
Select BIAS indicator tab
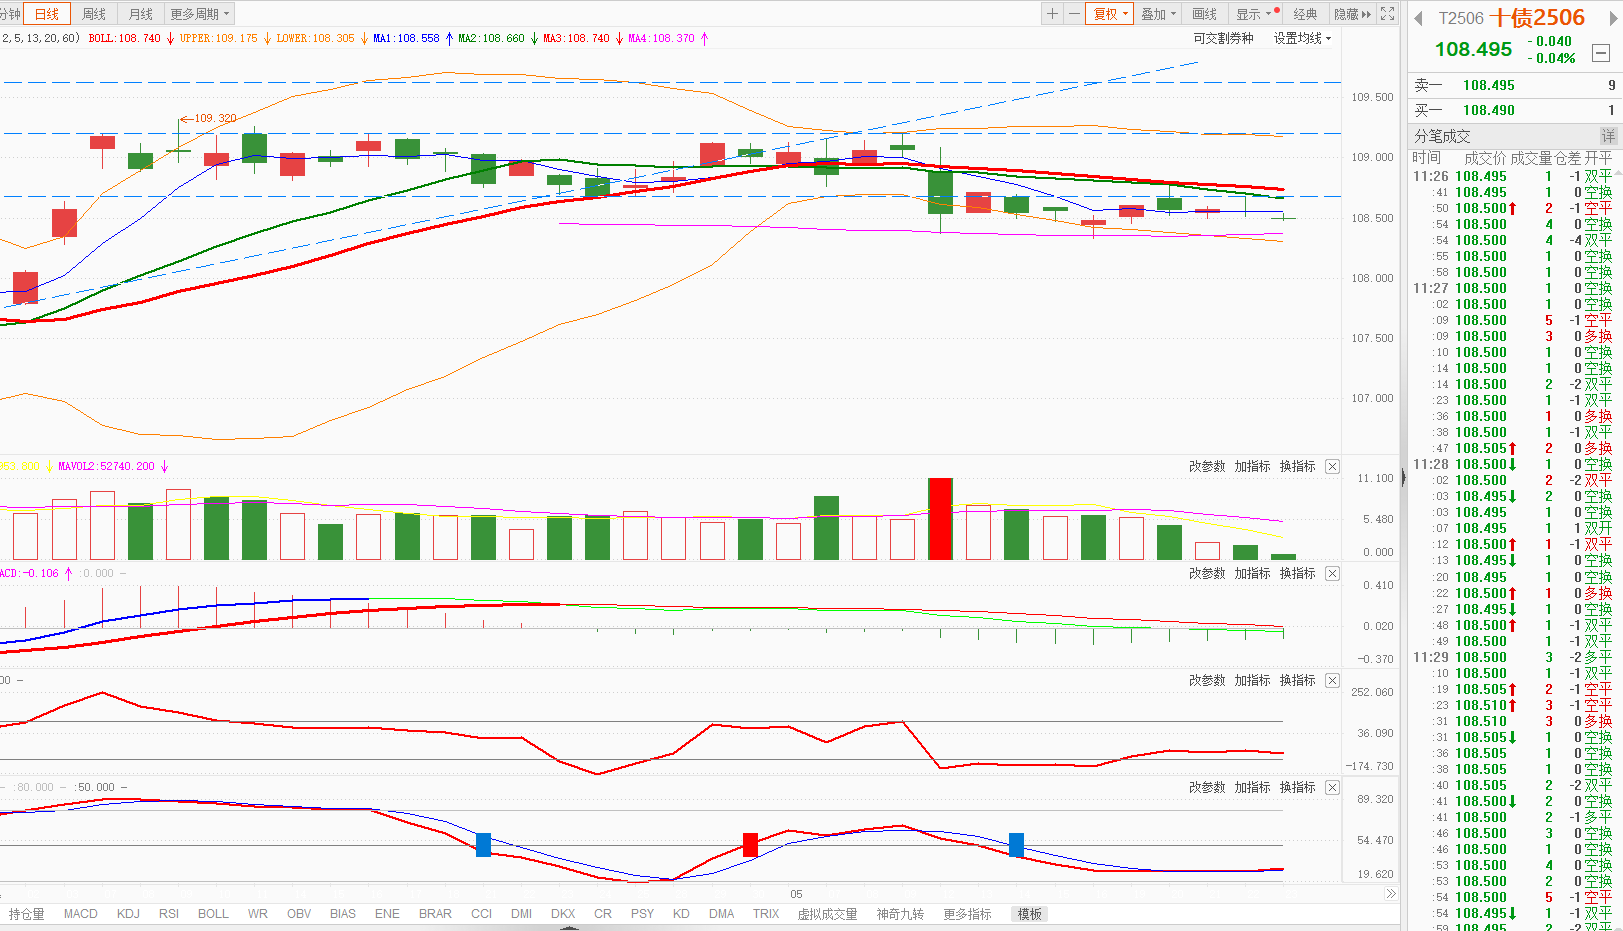(x=343, y=914)
